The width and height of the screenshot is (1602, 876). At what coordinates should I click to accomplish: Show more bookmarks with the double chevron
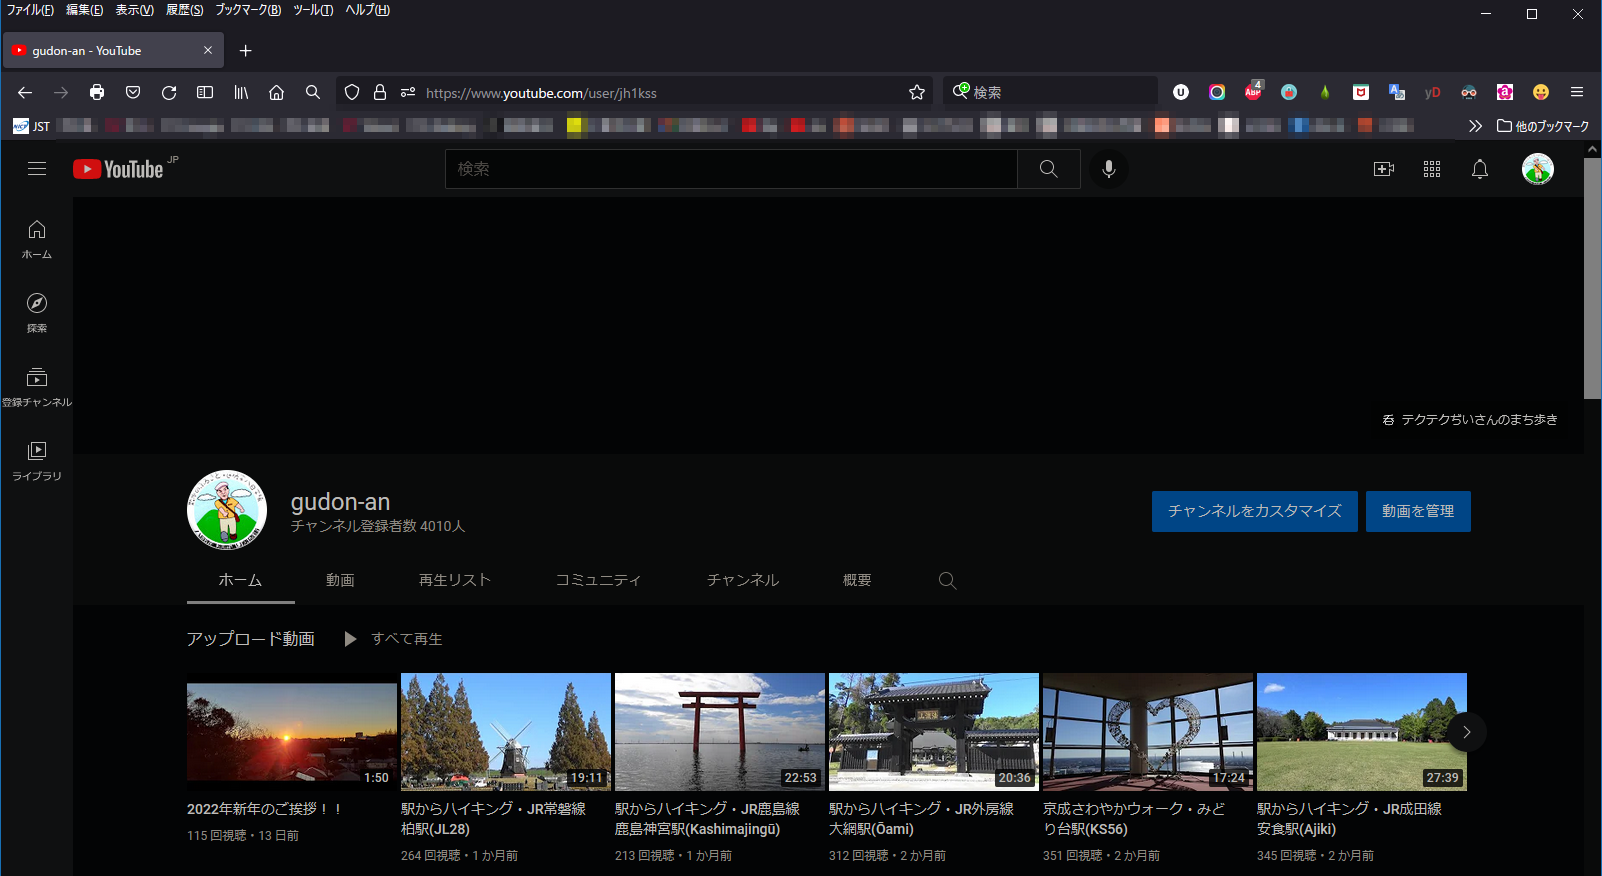pos(1474,126)
